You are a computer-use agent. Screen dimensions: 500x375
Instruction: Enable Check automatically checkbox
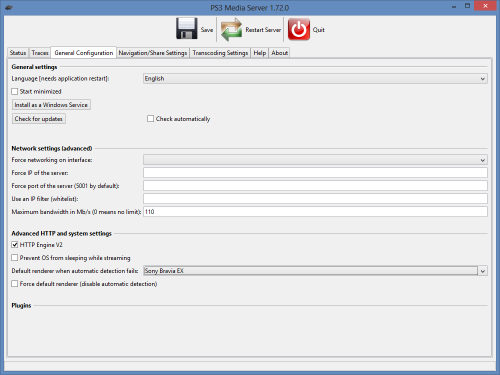pyautogui.click(x=150, y=119)
